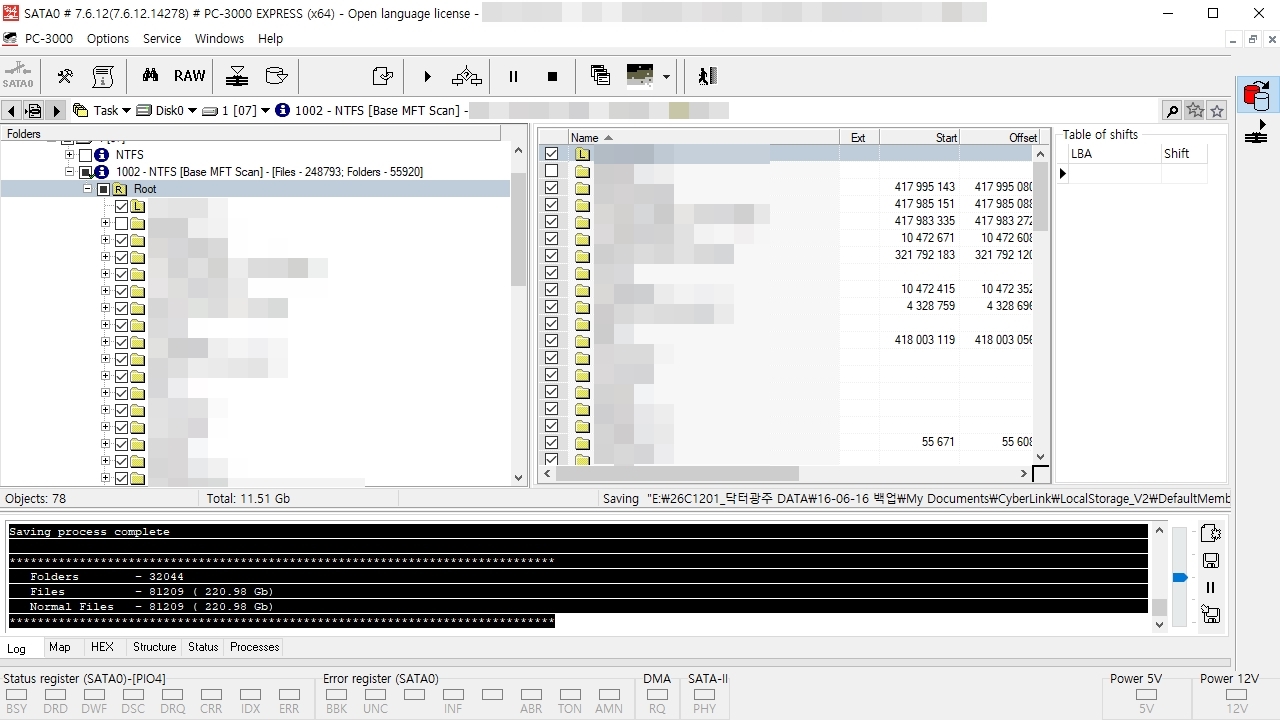1280x720 pixels.
Task: Click the red disk copy icon on right
Action: 1256,96
